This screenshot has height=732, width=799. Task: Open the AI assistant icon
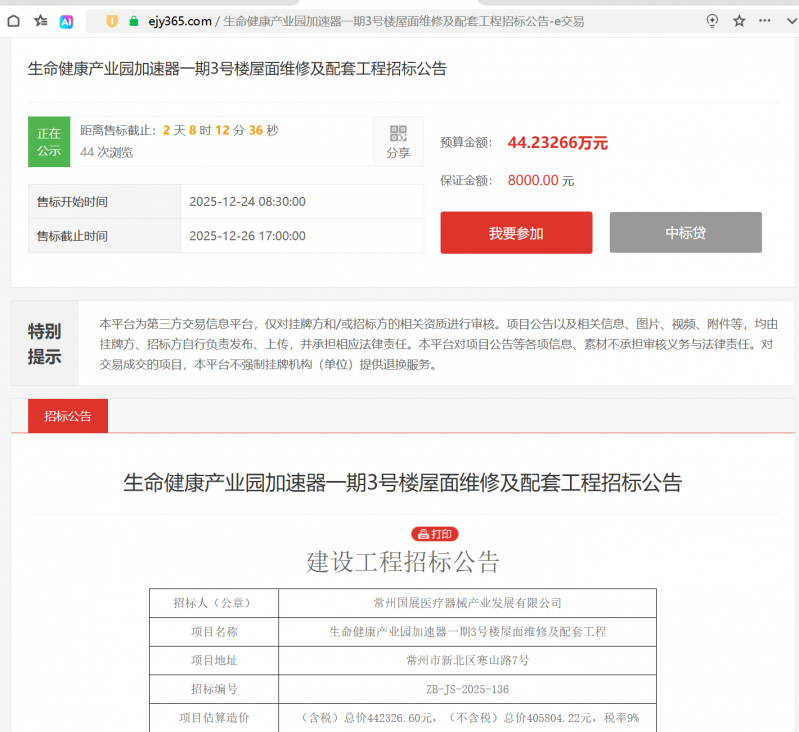pos(67,20)
